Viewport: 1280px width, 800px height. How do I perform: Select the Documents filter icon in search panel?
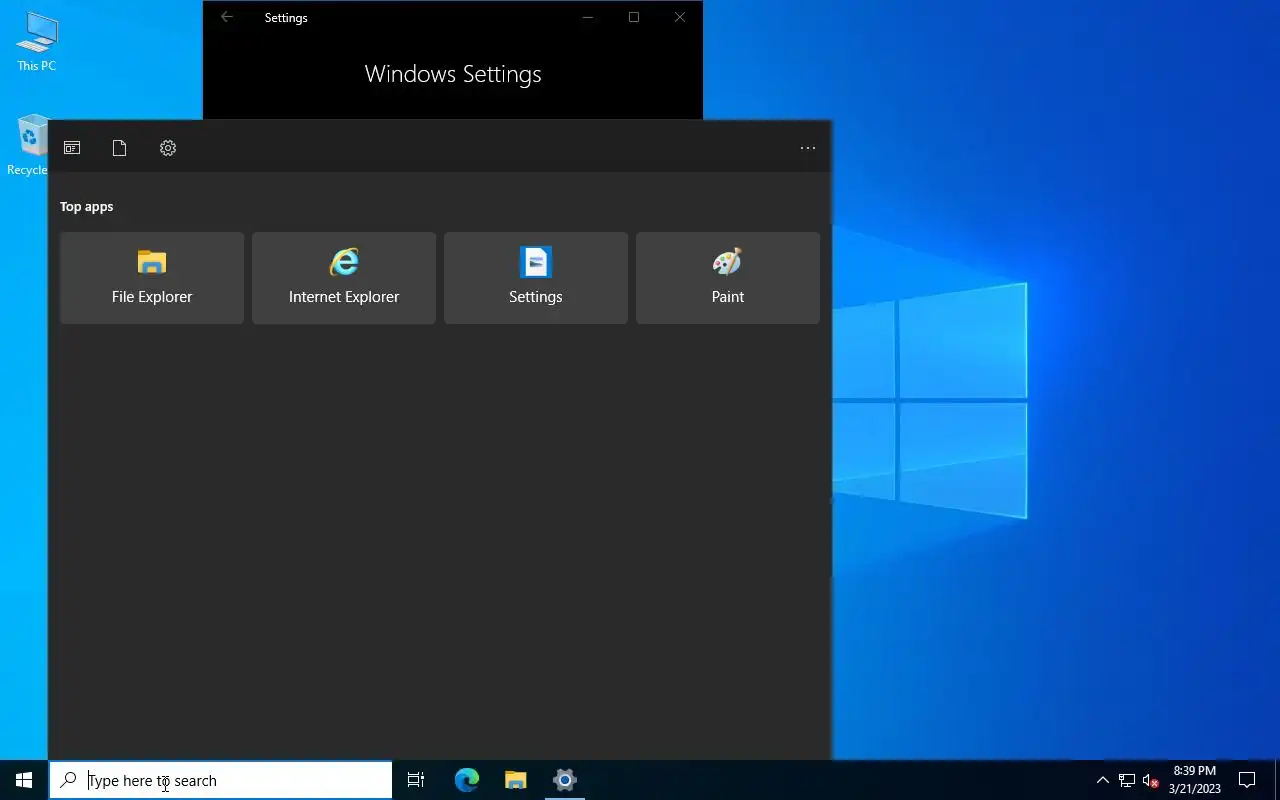pos(120,148)
